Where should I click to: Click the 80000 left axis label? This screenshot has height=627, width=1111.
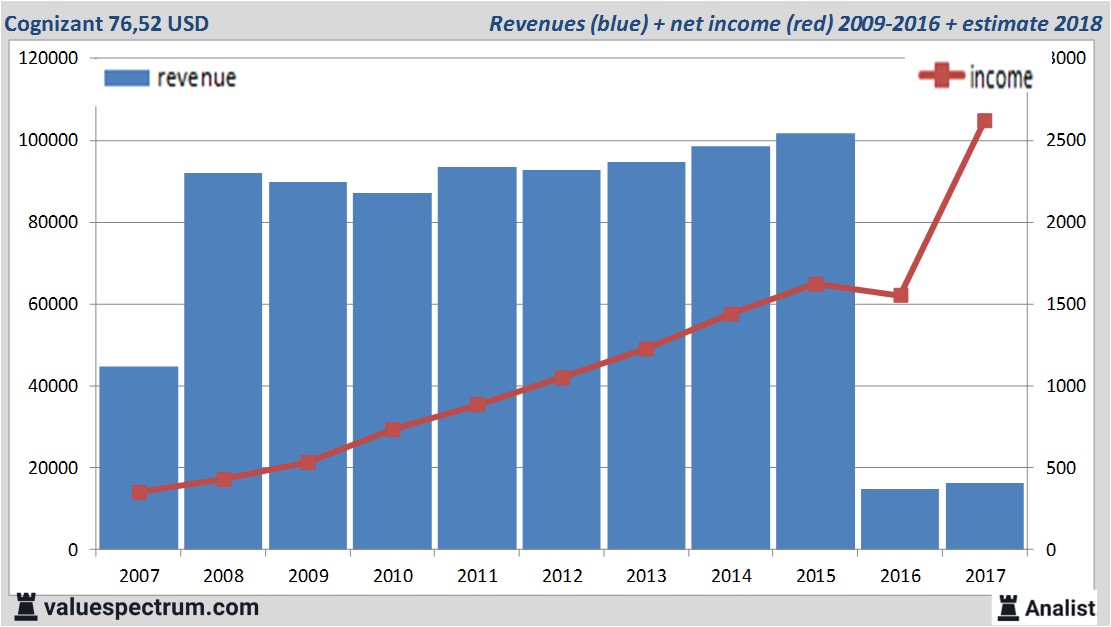pos(53,222)
